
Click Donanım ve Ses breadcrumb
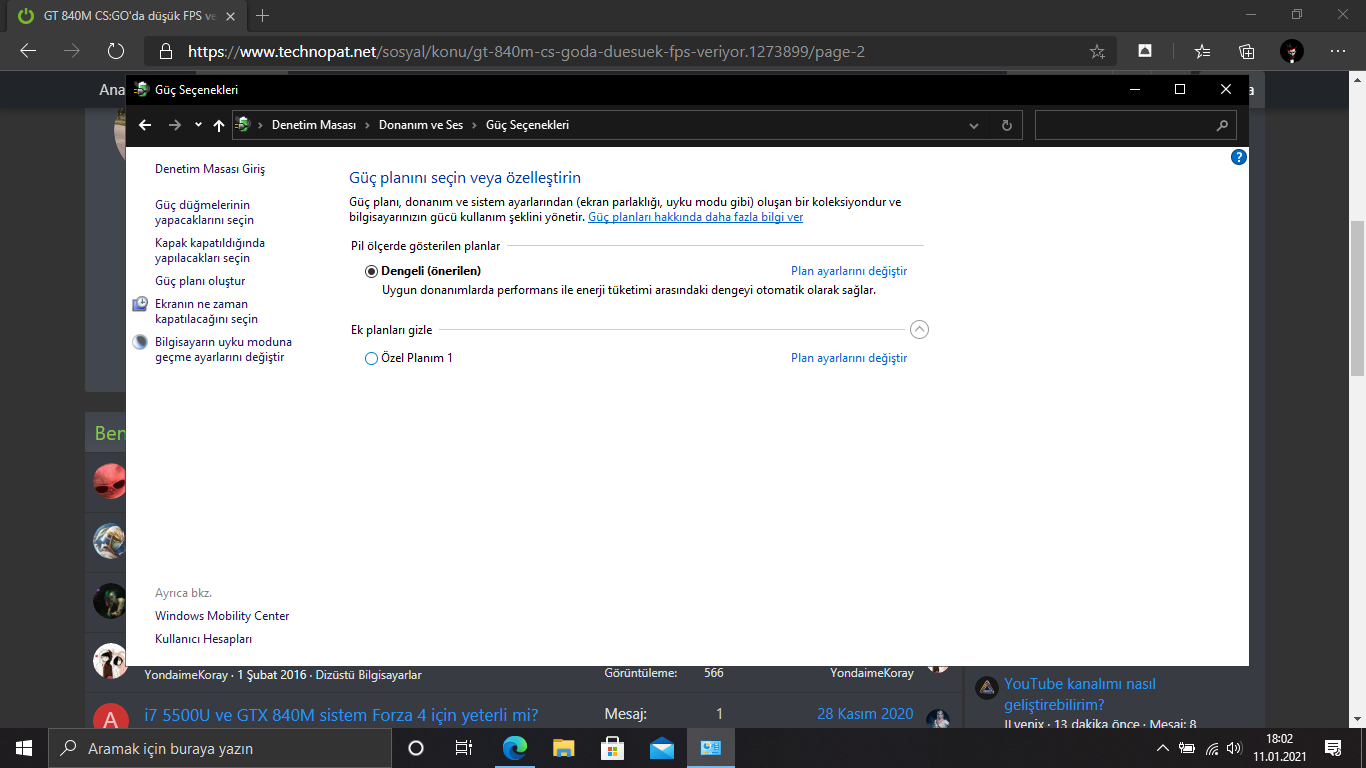pyautogui.click(x=421, y=125)
